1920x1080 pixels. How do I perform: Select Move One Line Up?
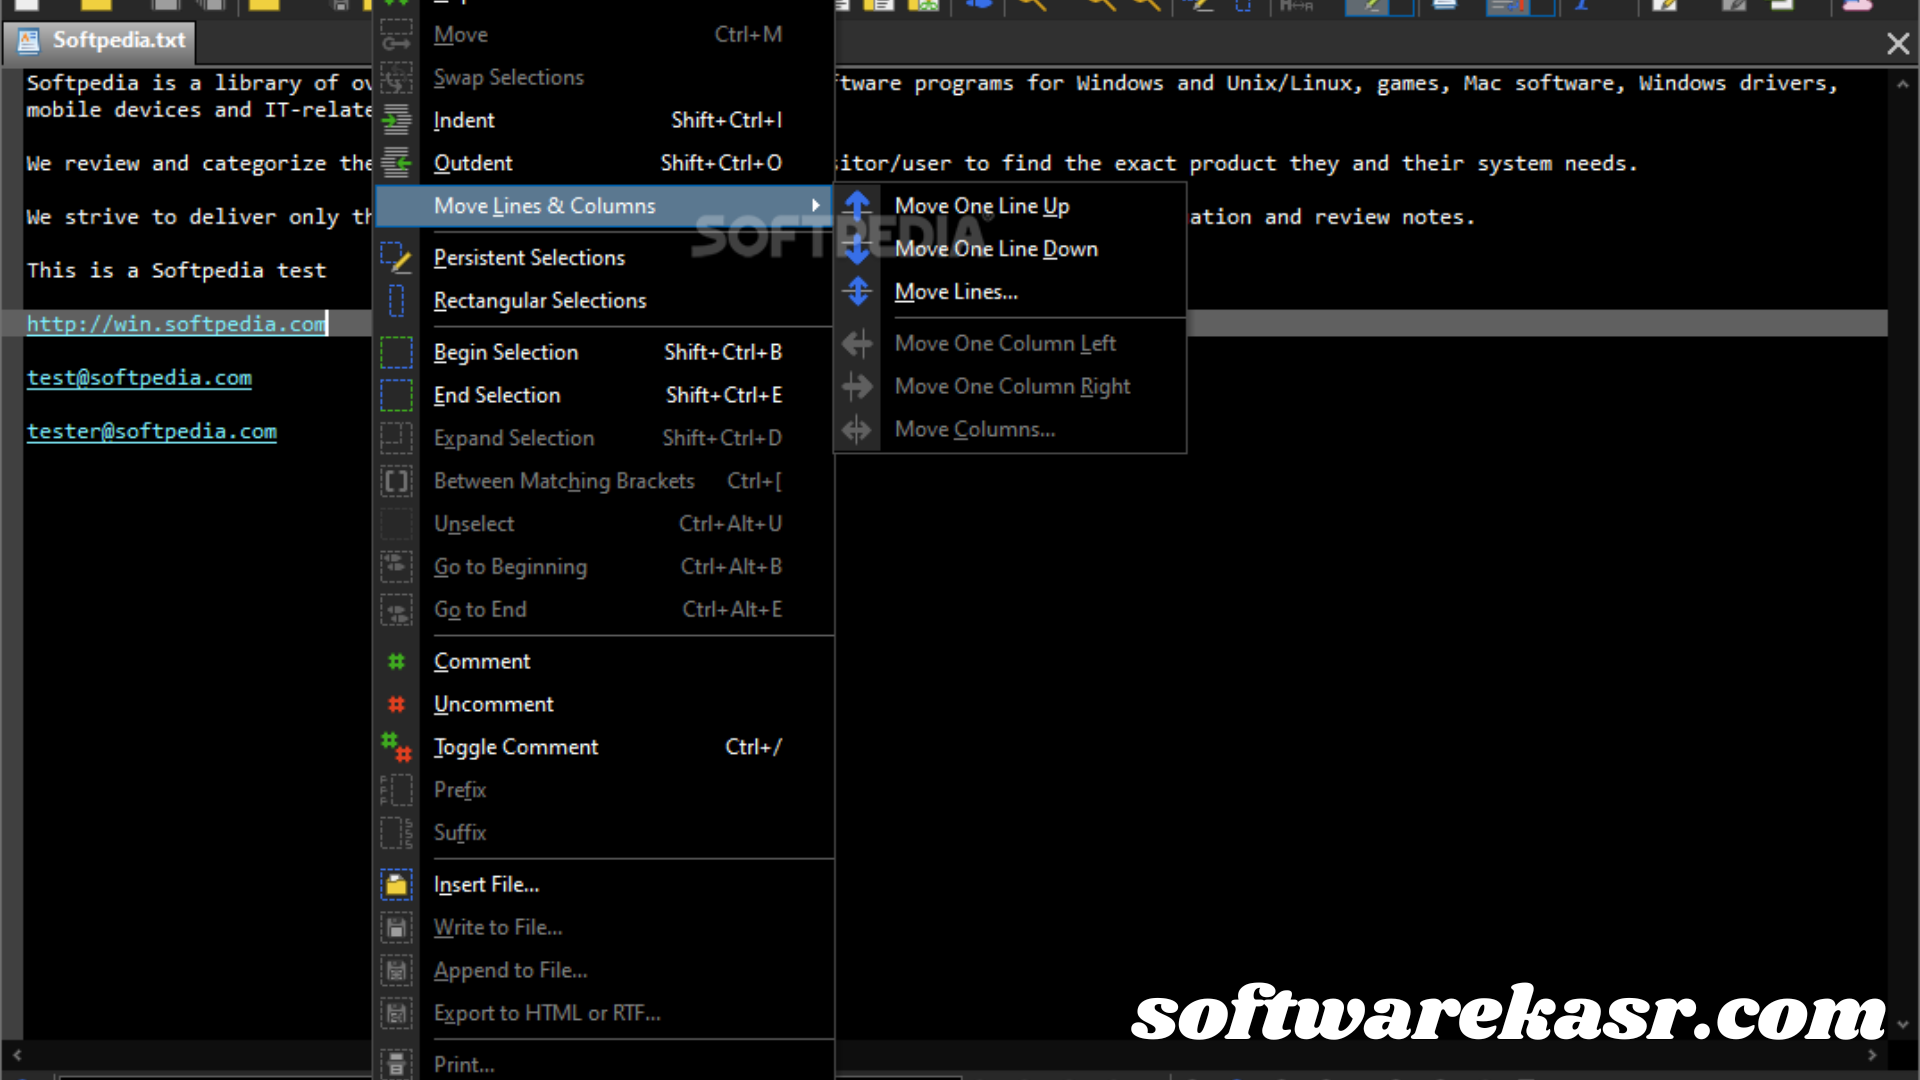point(1010,206)
